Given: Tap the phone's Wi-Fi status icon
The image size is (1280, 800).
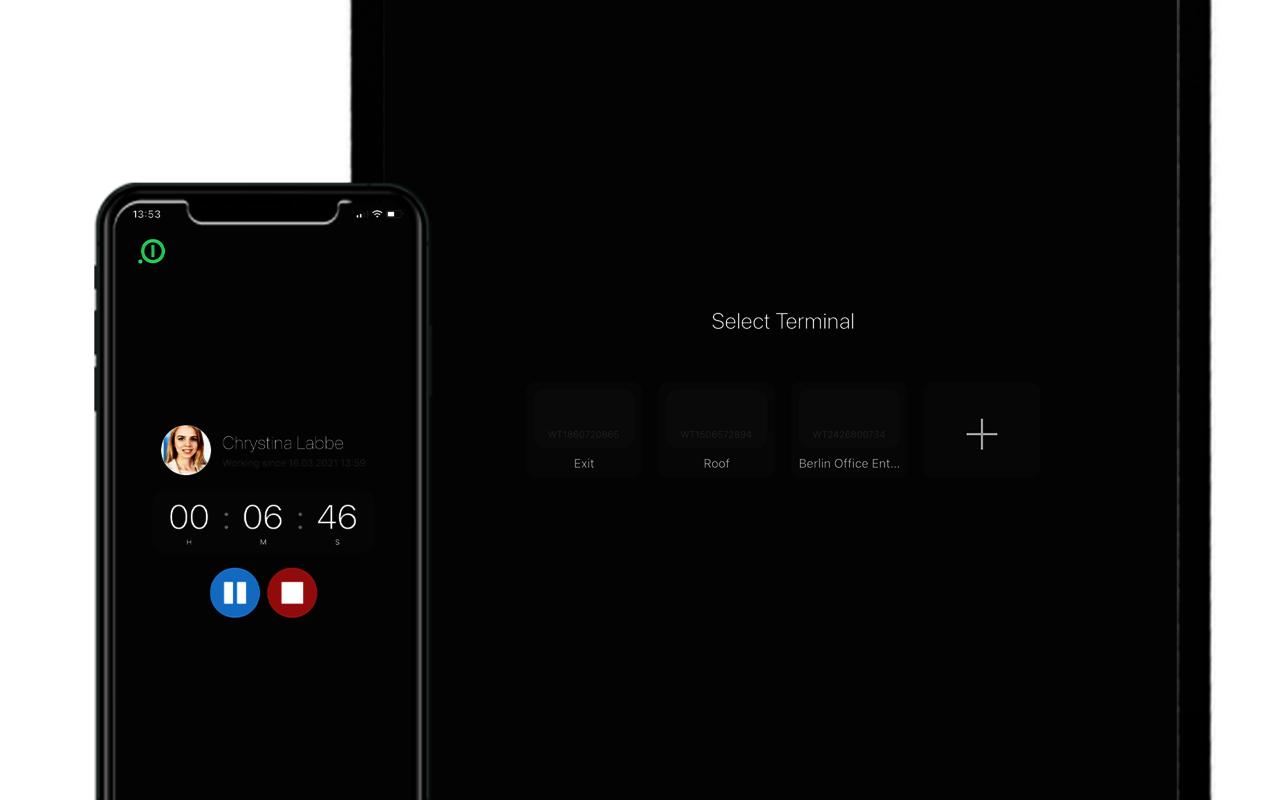Looking at the screenshot, I should [377, 214].
